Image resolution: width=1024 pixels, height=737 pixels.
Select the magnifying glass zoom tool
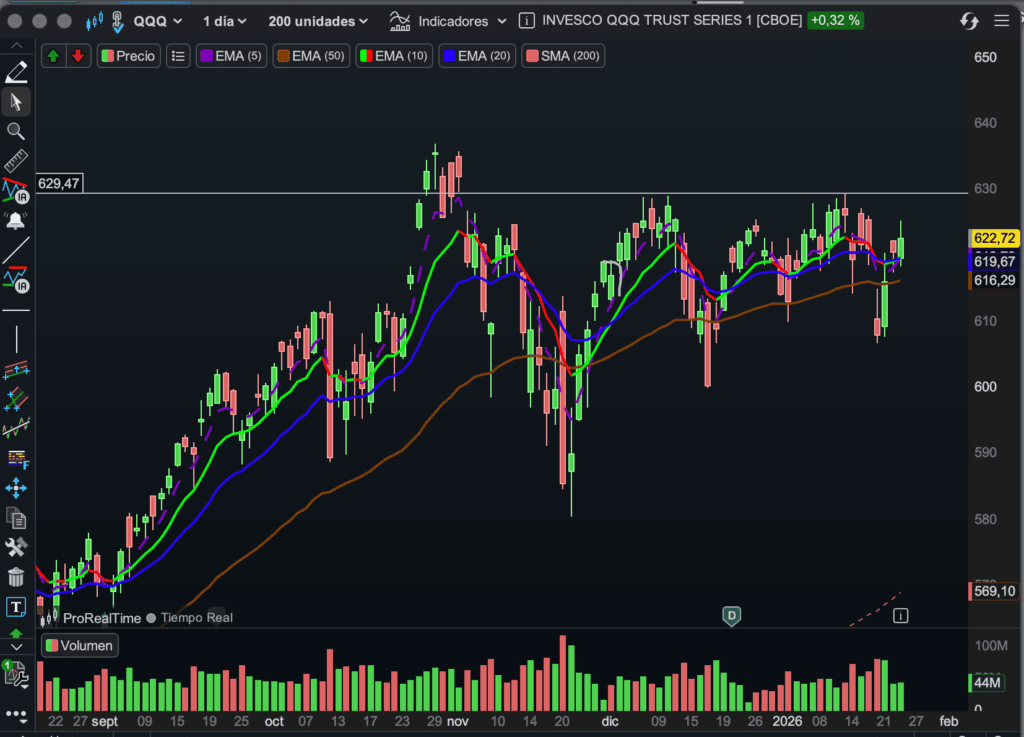[x=16, y=131]
